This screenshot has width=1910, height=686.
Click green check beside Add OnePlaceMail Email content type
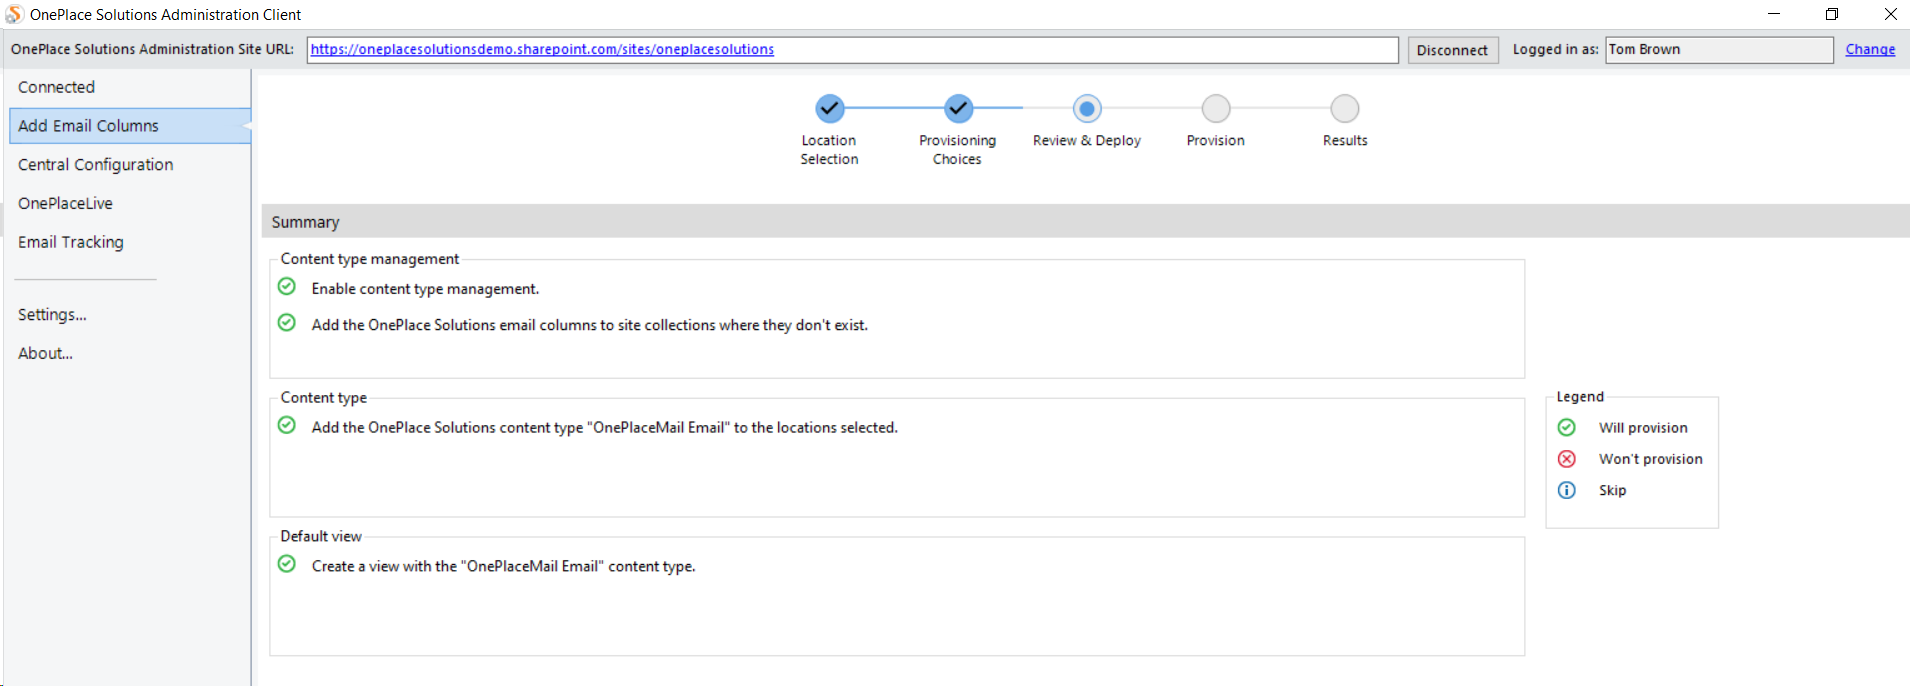[287, 425]
